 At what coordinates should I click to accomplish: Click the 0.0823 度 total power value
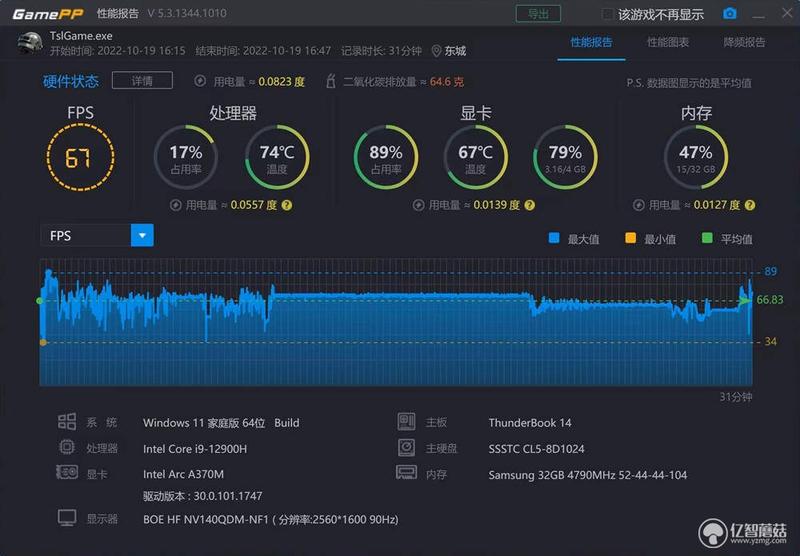[x=281, y=82]
